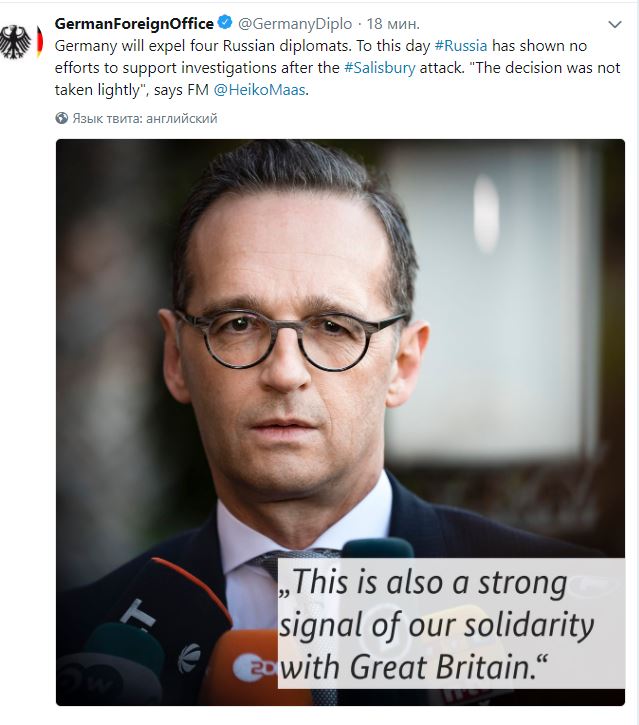The image size is (639, 725).
Task: Click the German flag stripe beside avatar
Action: coord(40,42)
